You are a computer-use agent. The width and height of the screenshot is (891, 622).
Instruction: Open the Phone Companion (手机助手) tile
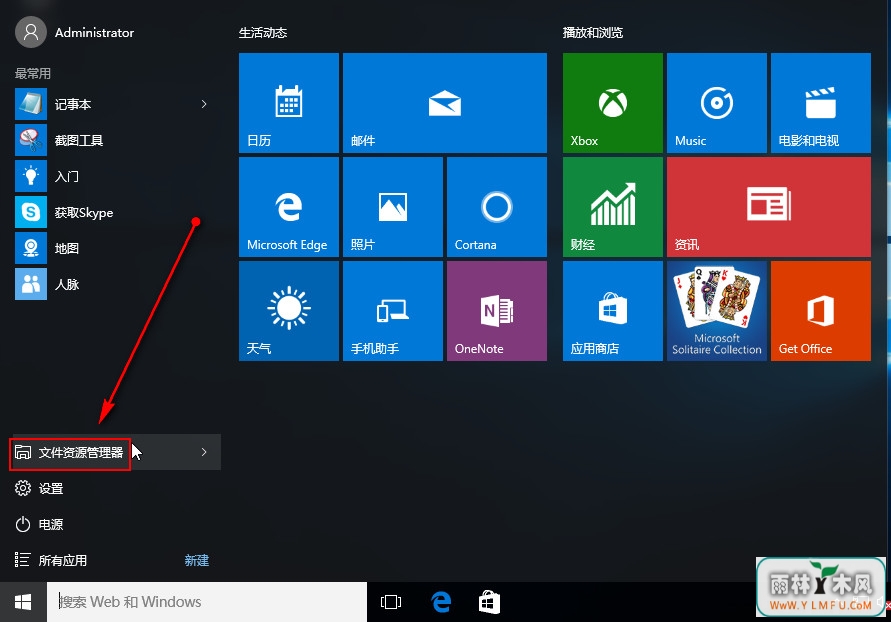tap(393, 311)
